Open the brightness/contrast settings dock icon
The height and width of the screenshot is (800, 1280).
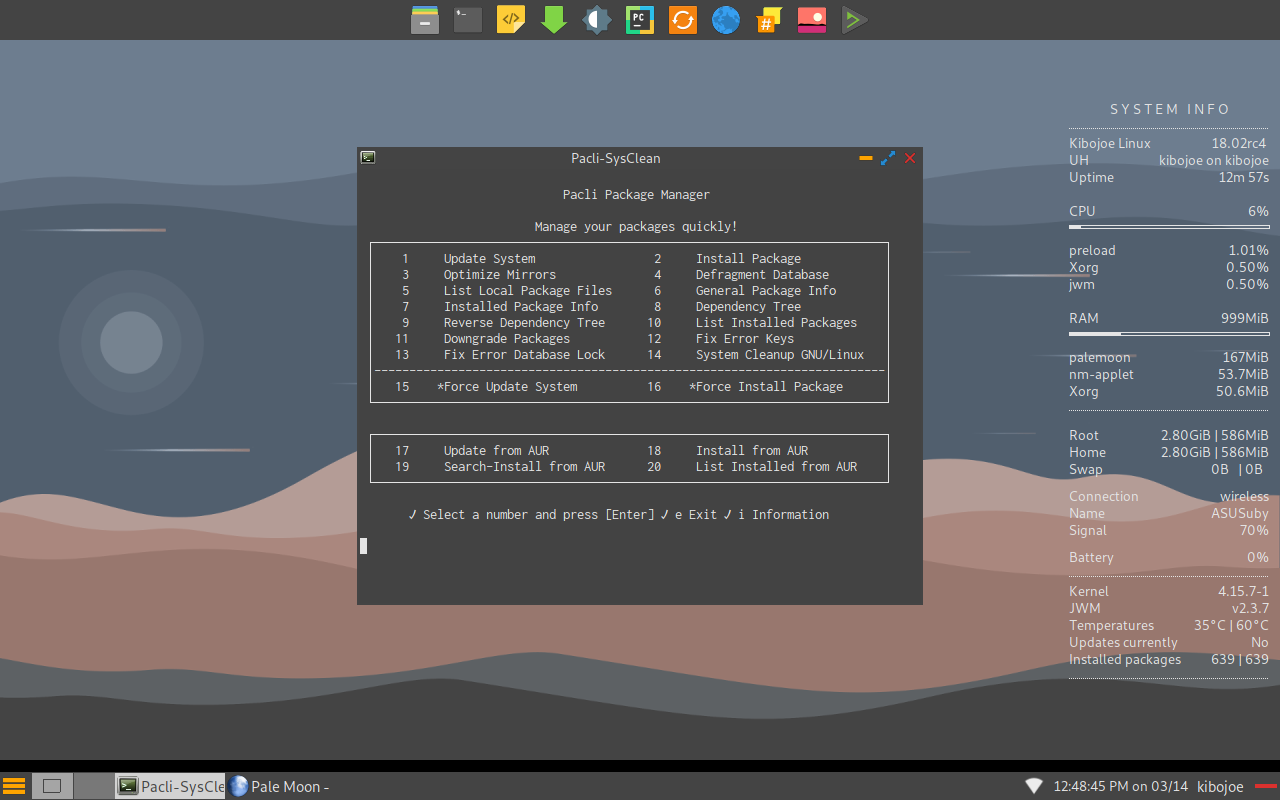(x=597, y=20)
